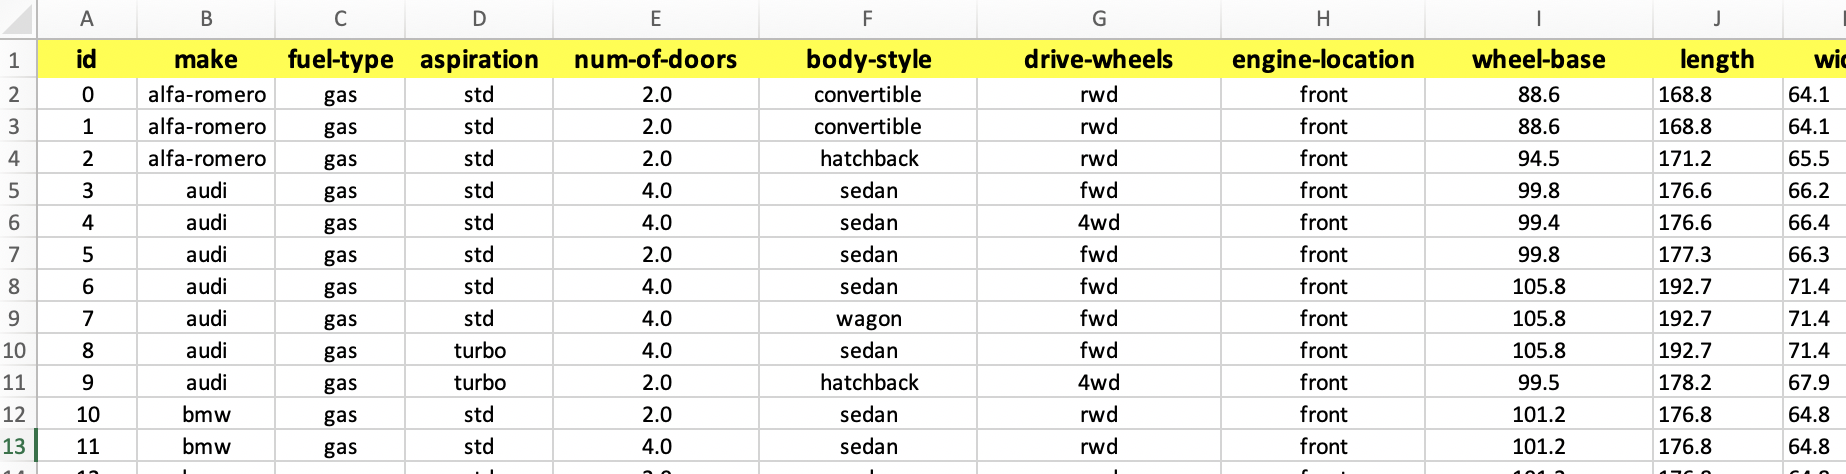
Task: Select row 7 header
Action: (15, 255)
